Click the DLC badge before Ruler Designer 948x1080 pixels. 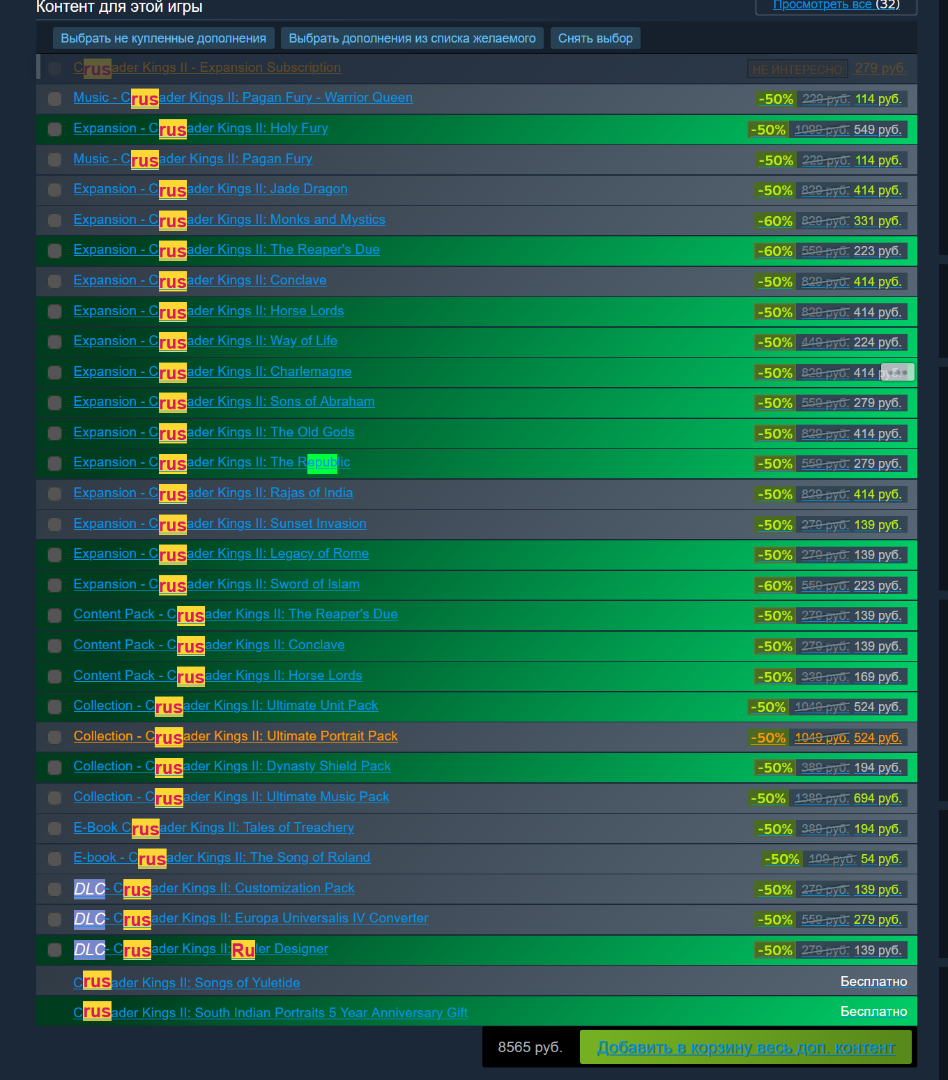(90, 949)
